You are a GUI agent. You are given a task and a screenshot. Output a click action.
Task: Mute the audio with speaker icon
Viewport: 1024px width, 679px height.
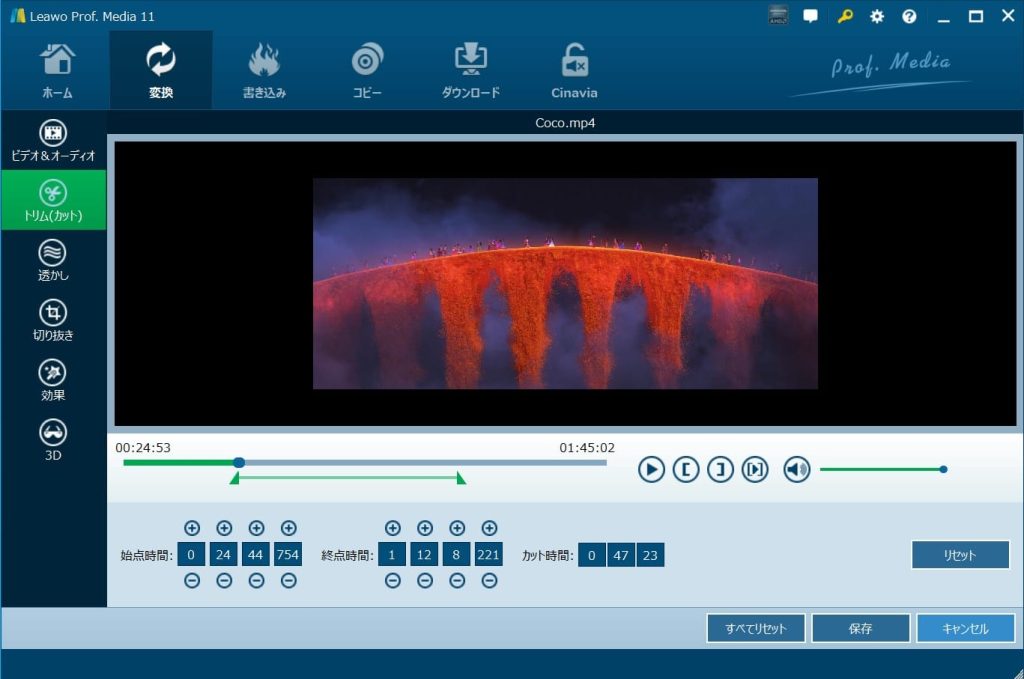[796, 469]
